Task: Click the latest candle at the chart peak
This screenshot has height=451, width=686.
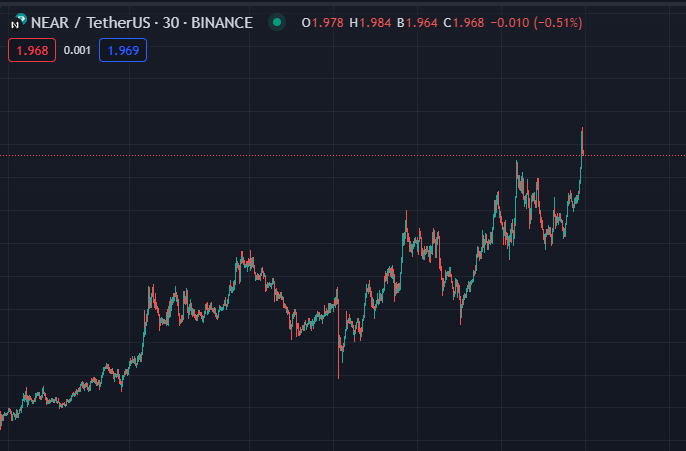Action: (x=582, y=142)
